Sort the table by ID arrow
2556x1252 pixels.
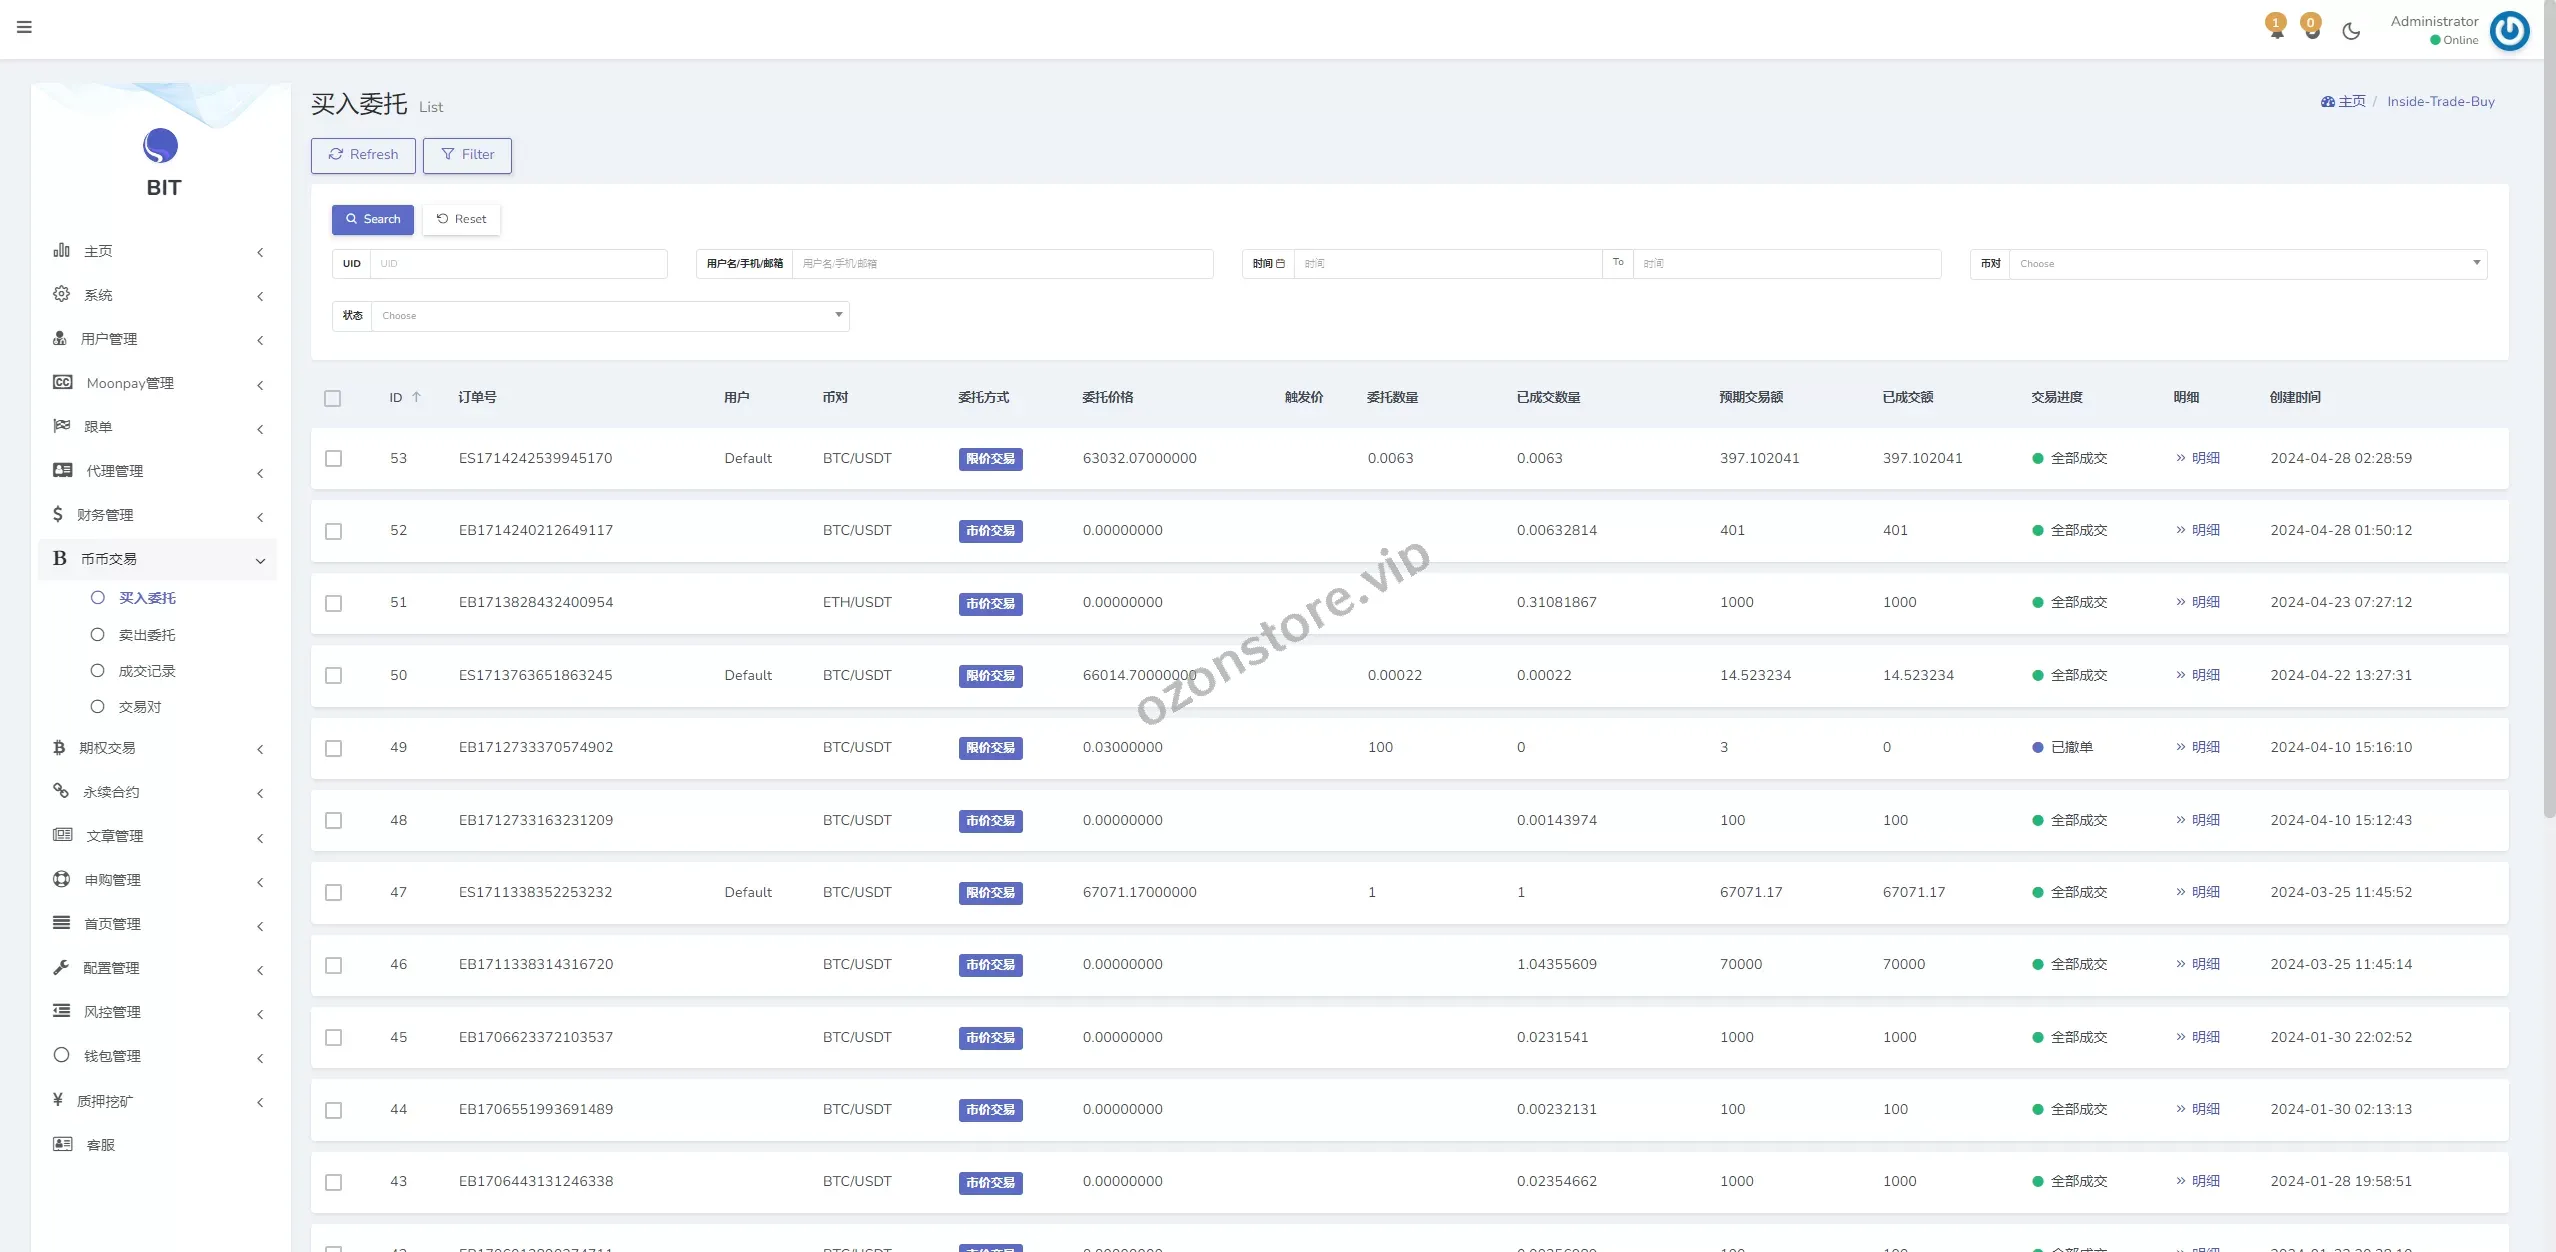[416, 397]
